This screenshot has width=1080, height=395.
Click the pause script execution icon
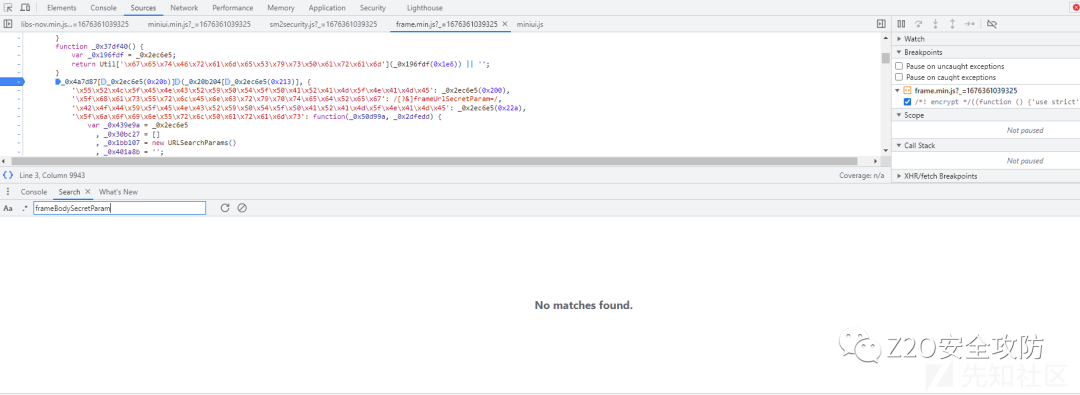click(901, 24)
